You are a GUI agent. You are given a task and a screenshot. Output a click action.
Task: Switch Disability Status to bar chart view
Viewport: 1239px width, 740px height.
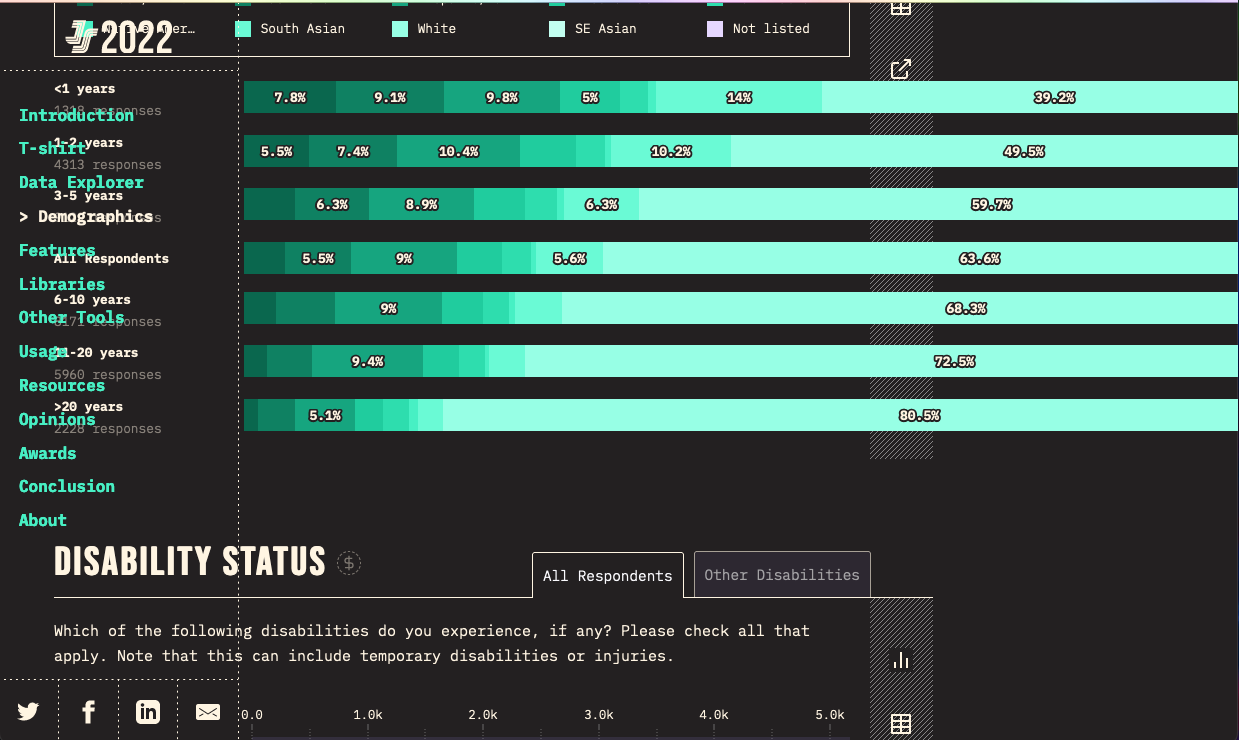point(901,660)
